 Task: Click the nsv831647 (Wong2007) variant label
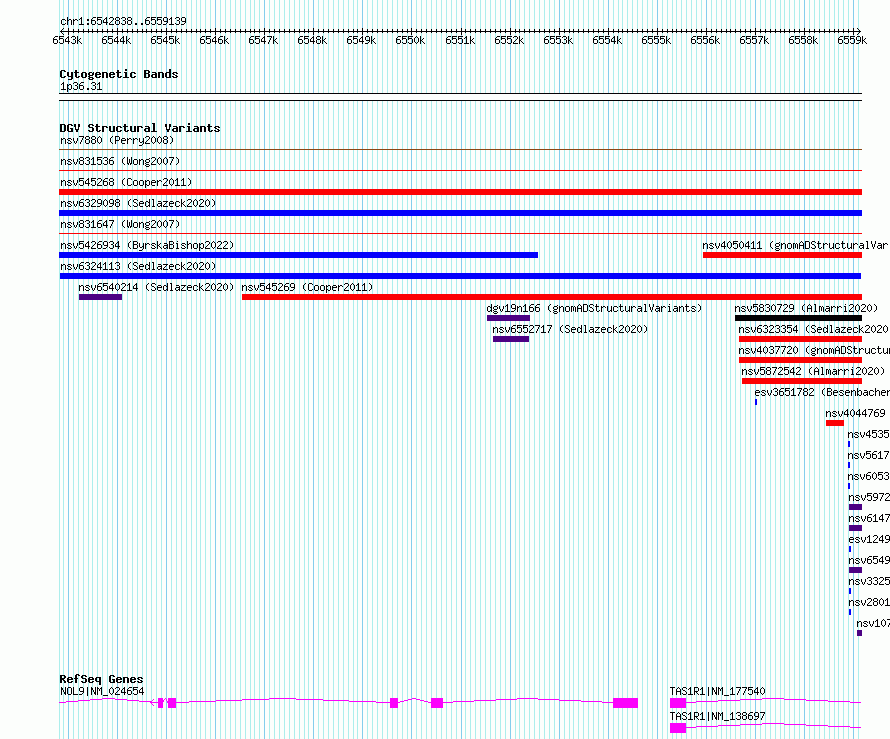click(x=120, y=224)
